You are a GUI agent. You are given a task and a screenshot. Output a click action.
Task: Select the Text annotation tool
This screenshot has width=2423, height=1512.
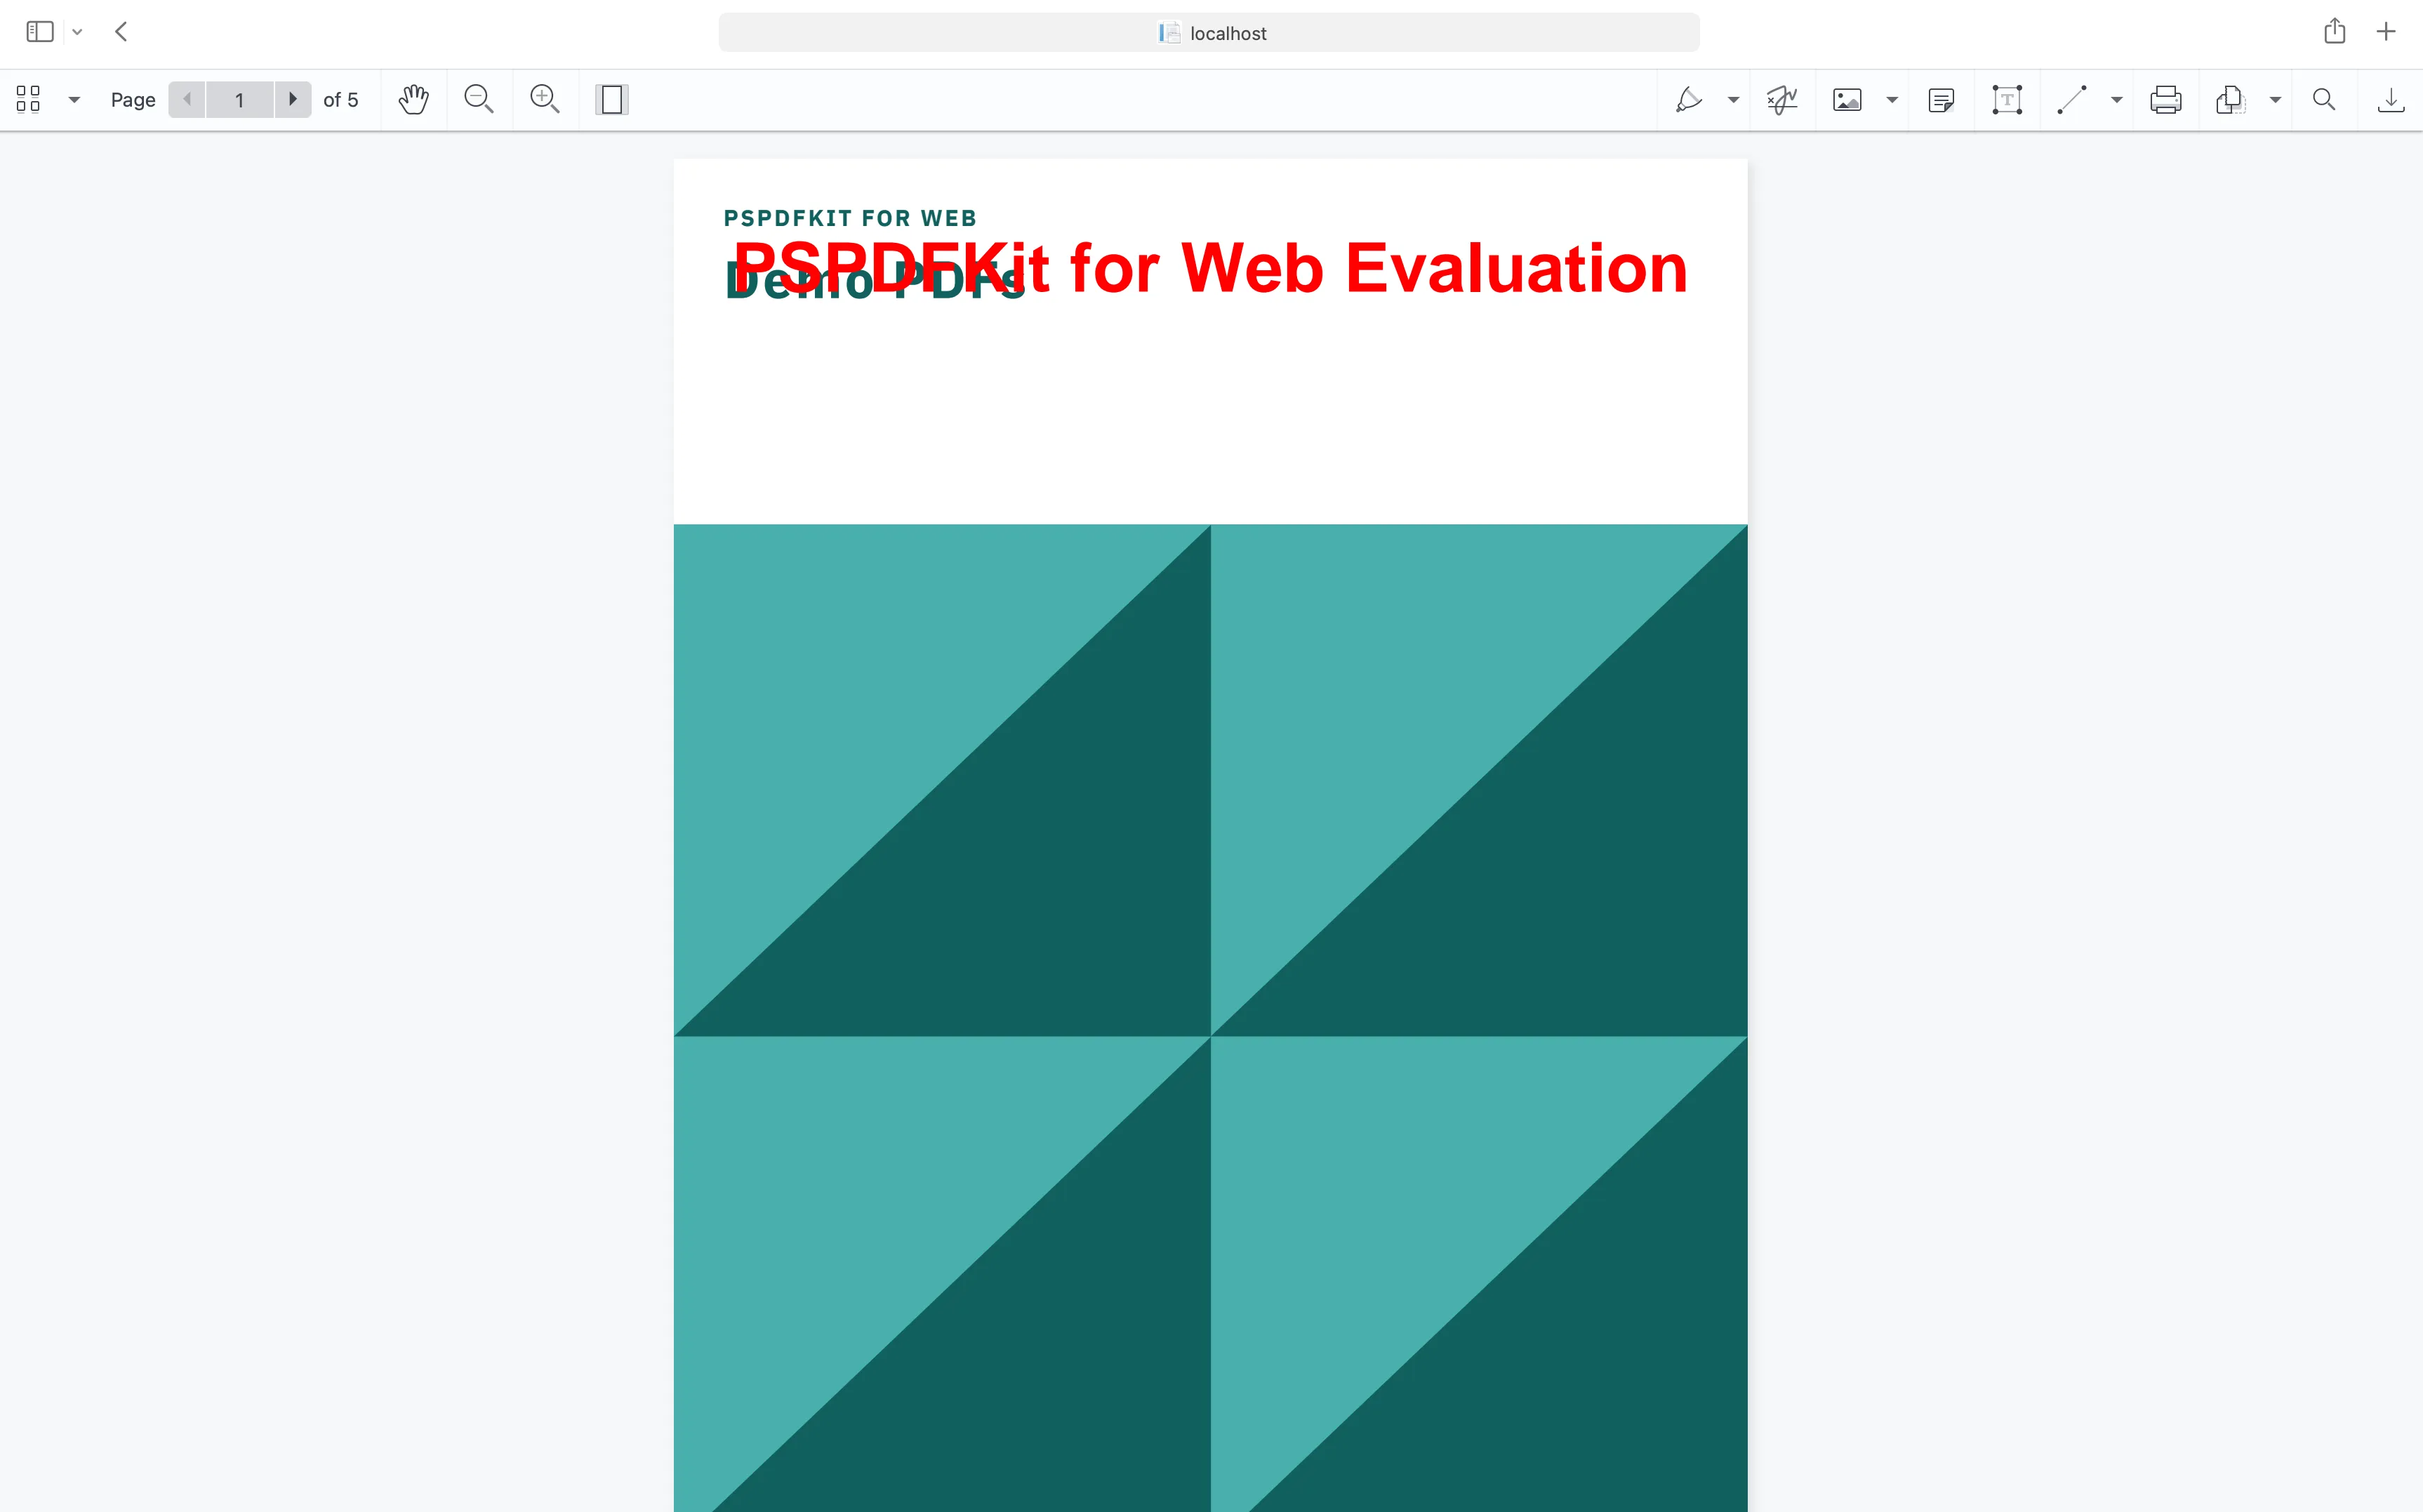tap(2007, 99)
